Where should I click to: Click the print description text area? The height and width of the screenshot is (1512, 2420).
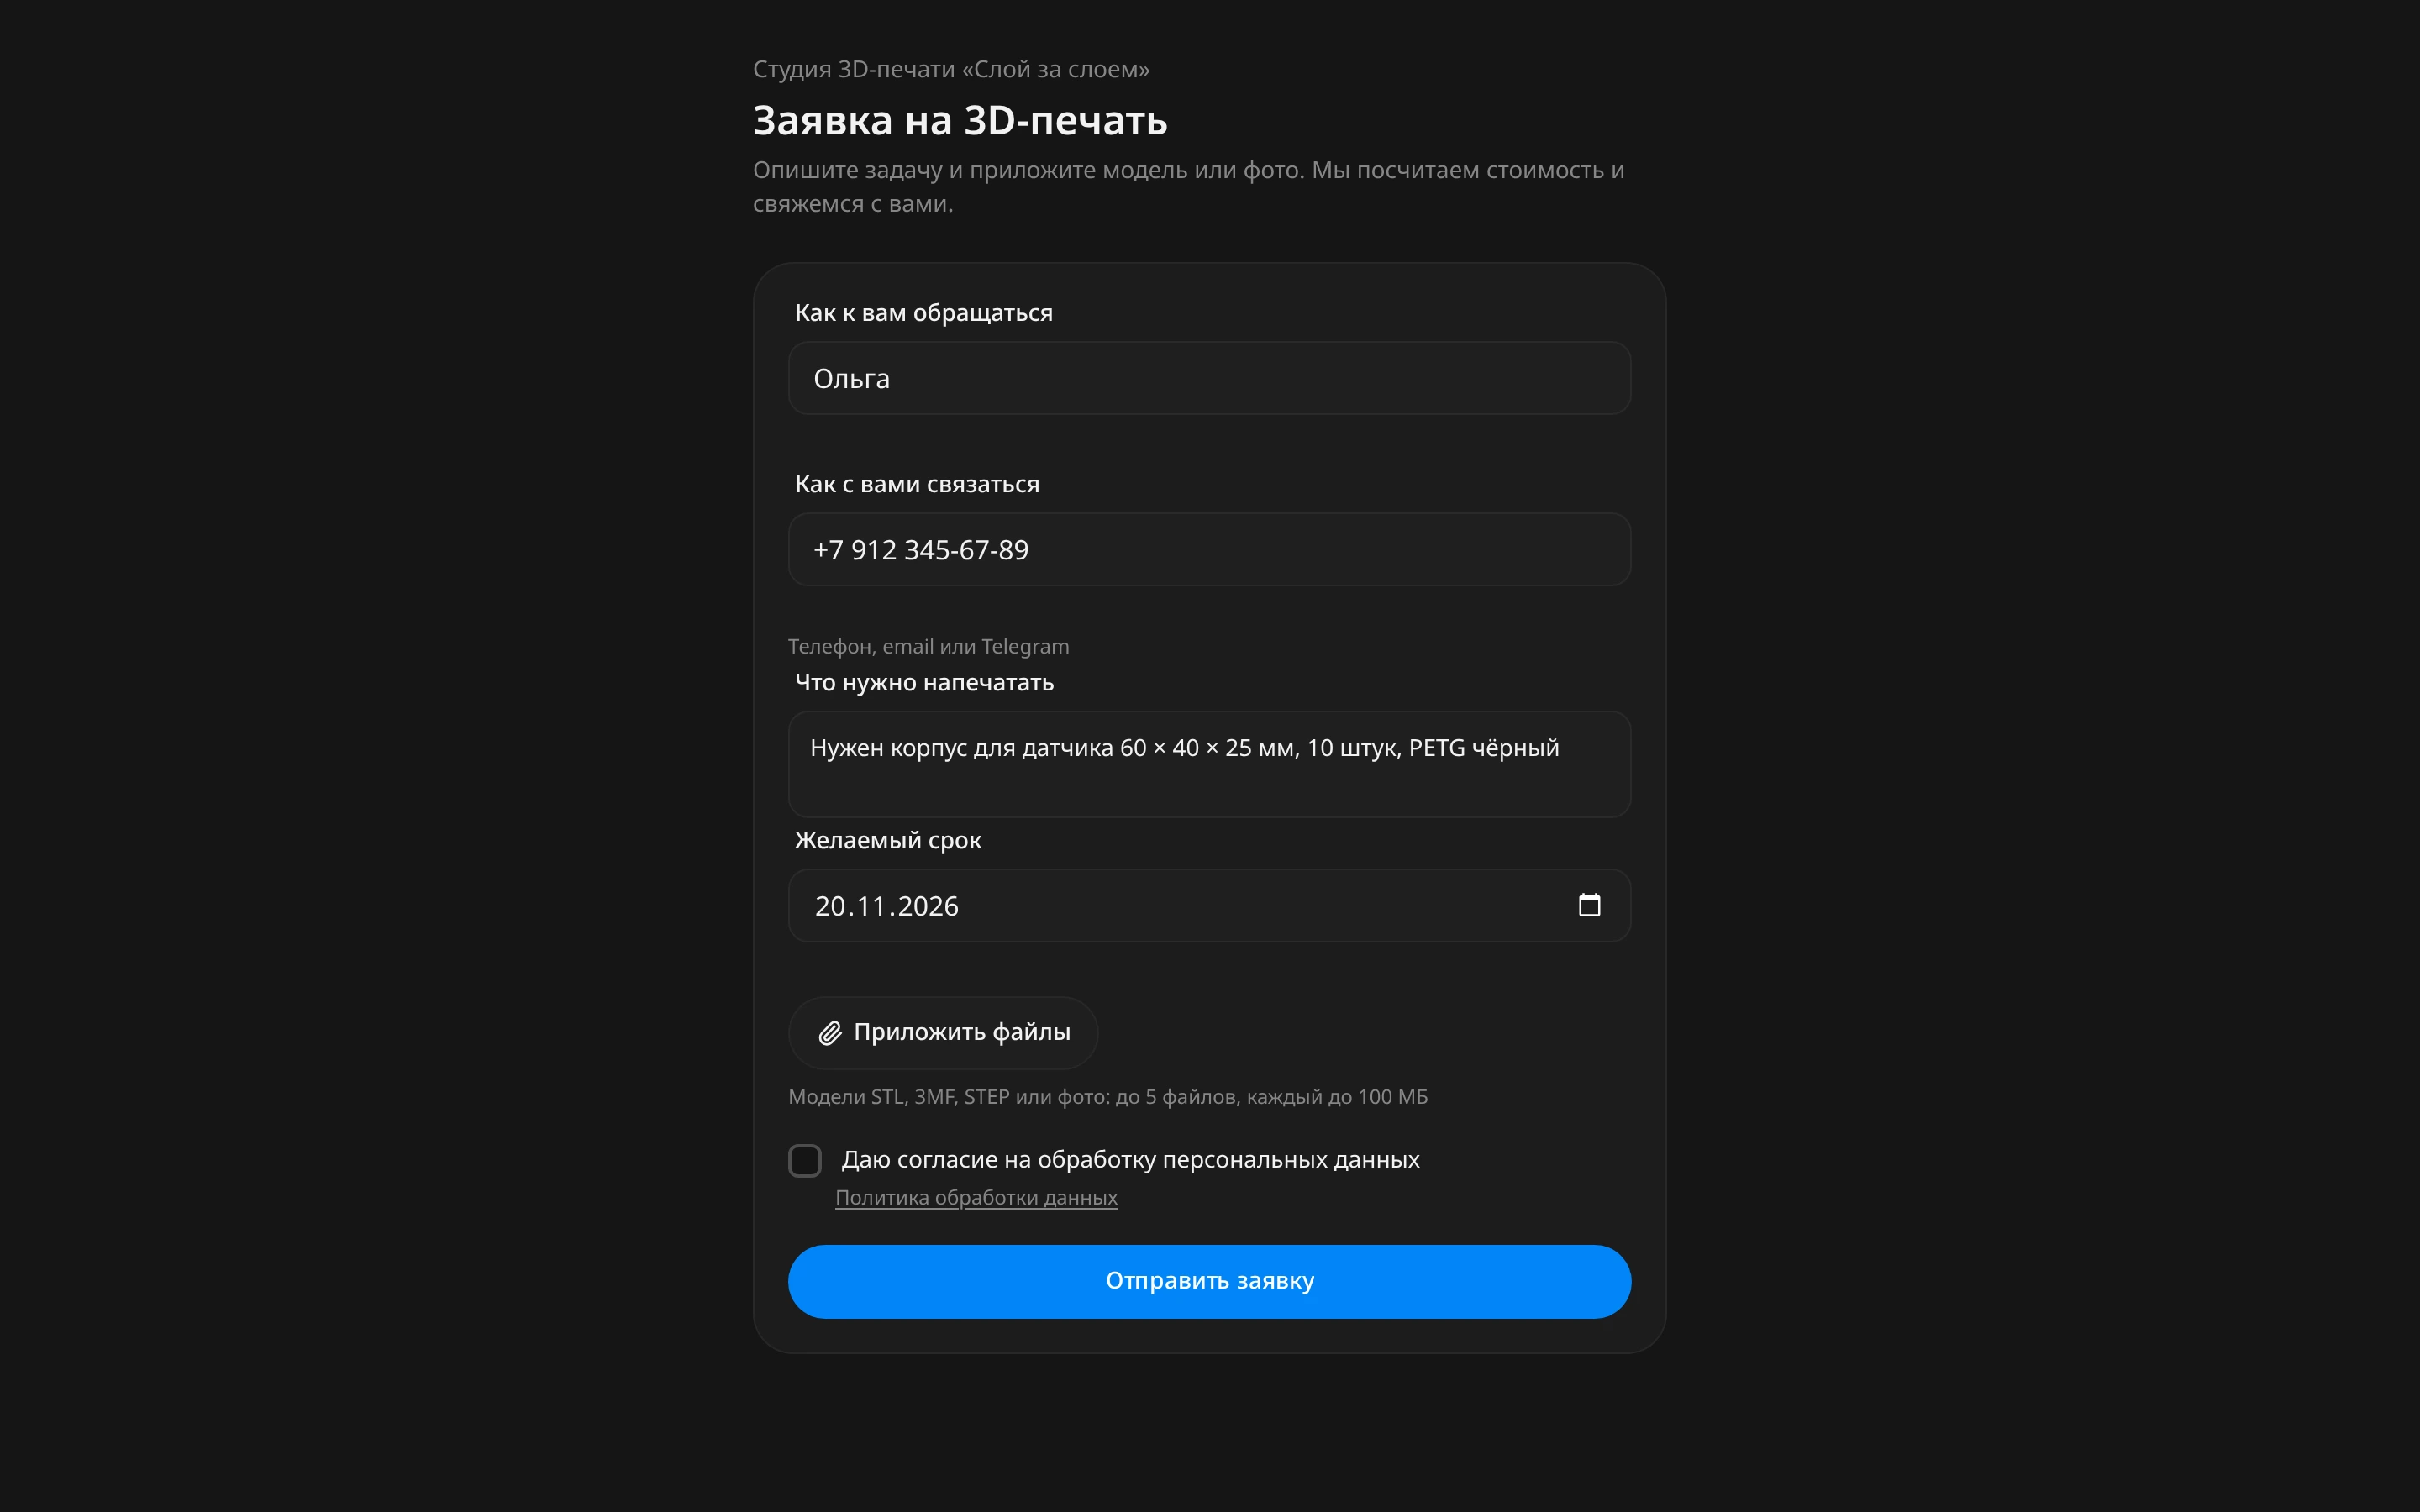tap(1209, 764)
